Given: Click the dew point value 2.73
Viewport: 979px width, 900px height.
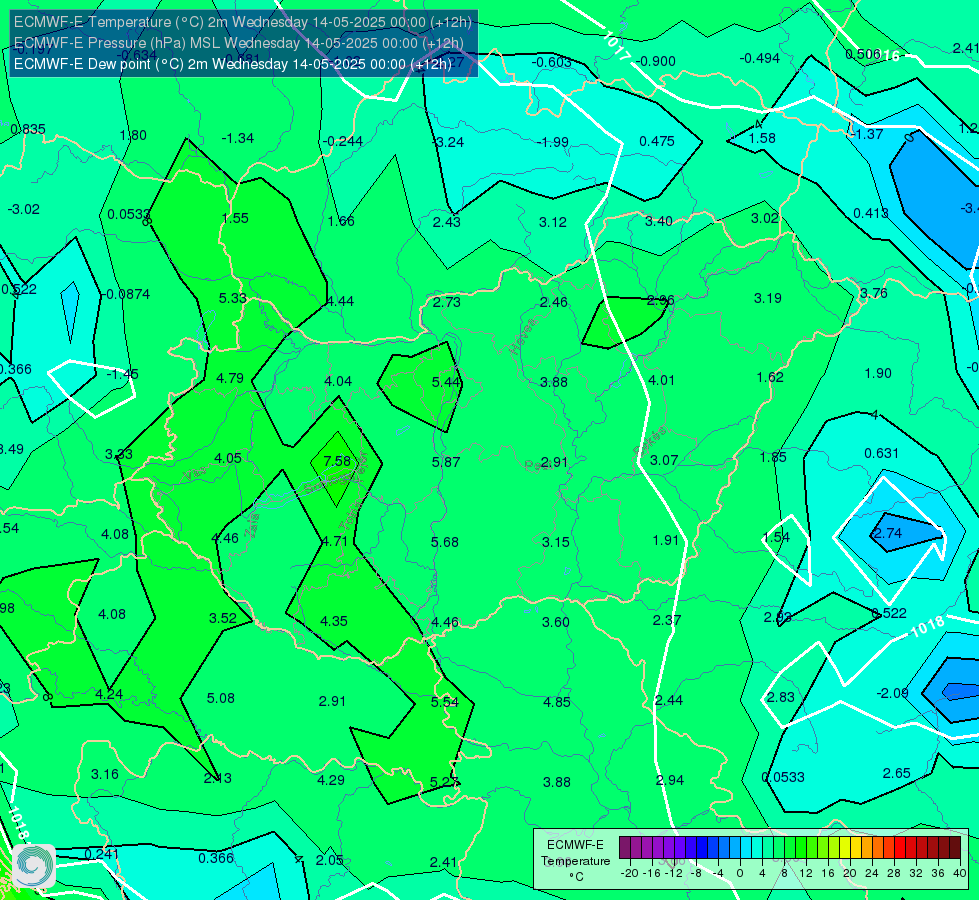Looking at the screenshot, I should point(447,302).
